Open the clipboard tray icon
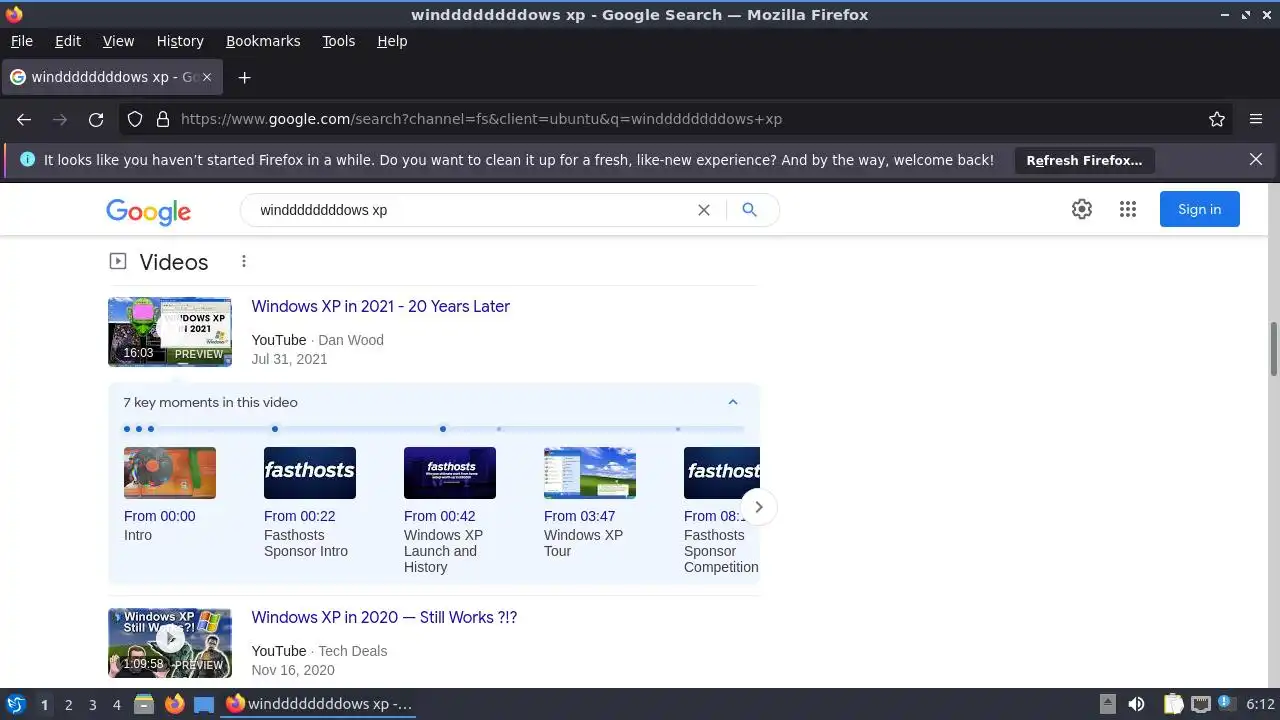 click(1173, 704)
